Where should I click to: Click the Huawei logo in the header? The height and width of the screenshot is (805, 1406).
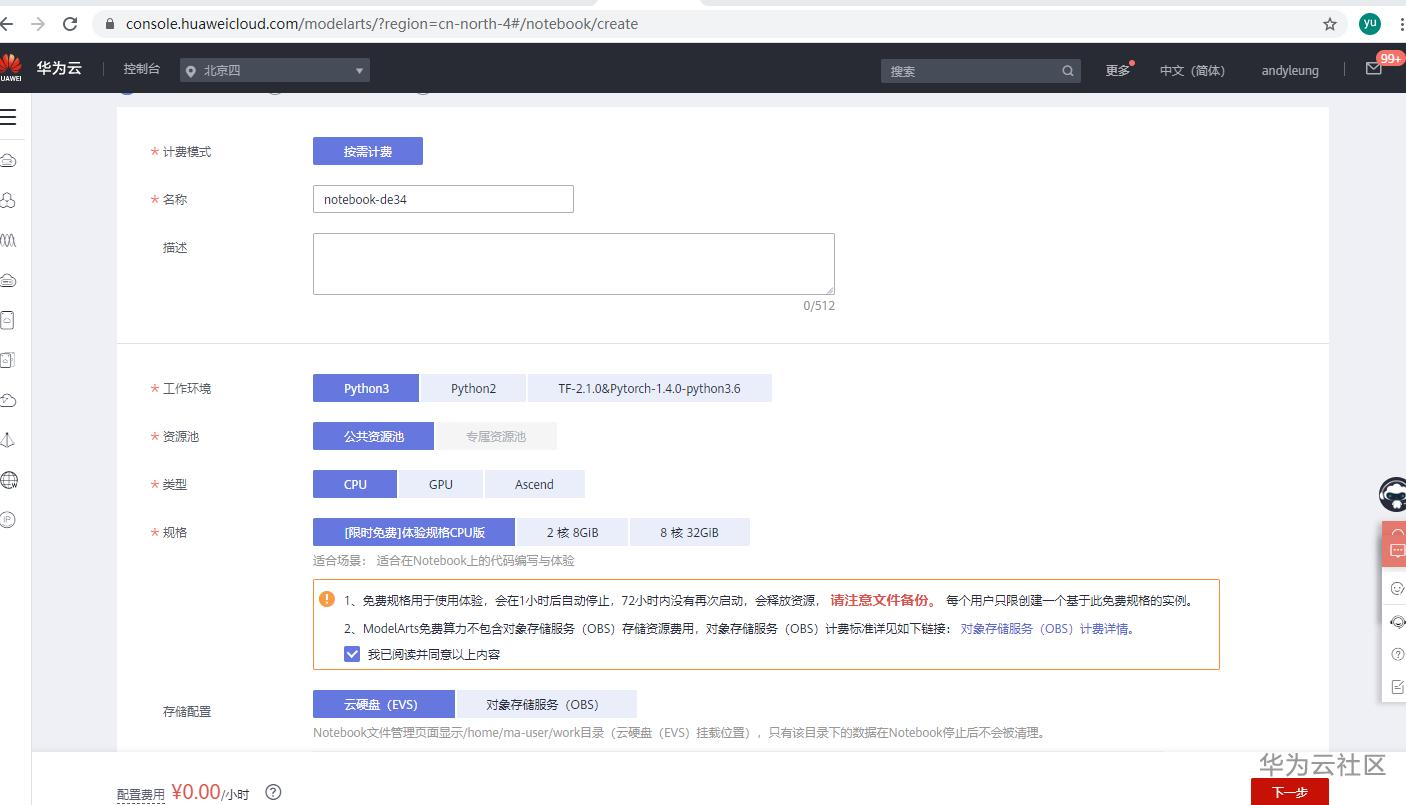click(x=10, y=69)
